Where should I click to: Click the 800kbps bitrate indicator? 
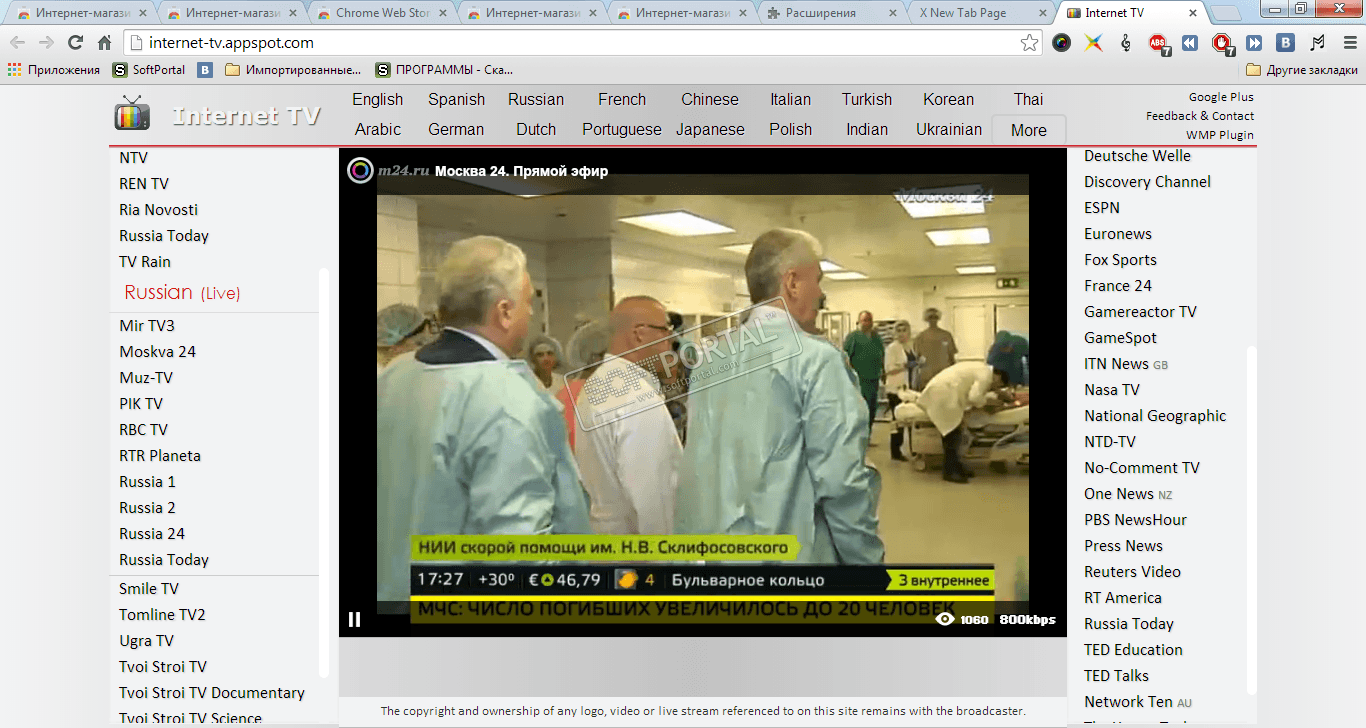(1027, 620)
